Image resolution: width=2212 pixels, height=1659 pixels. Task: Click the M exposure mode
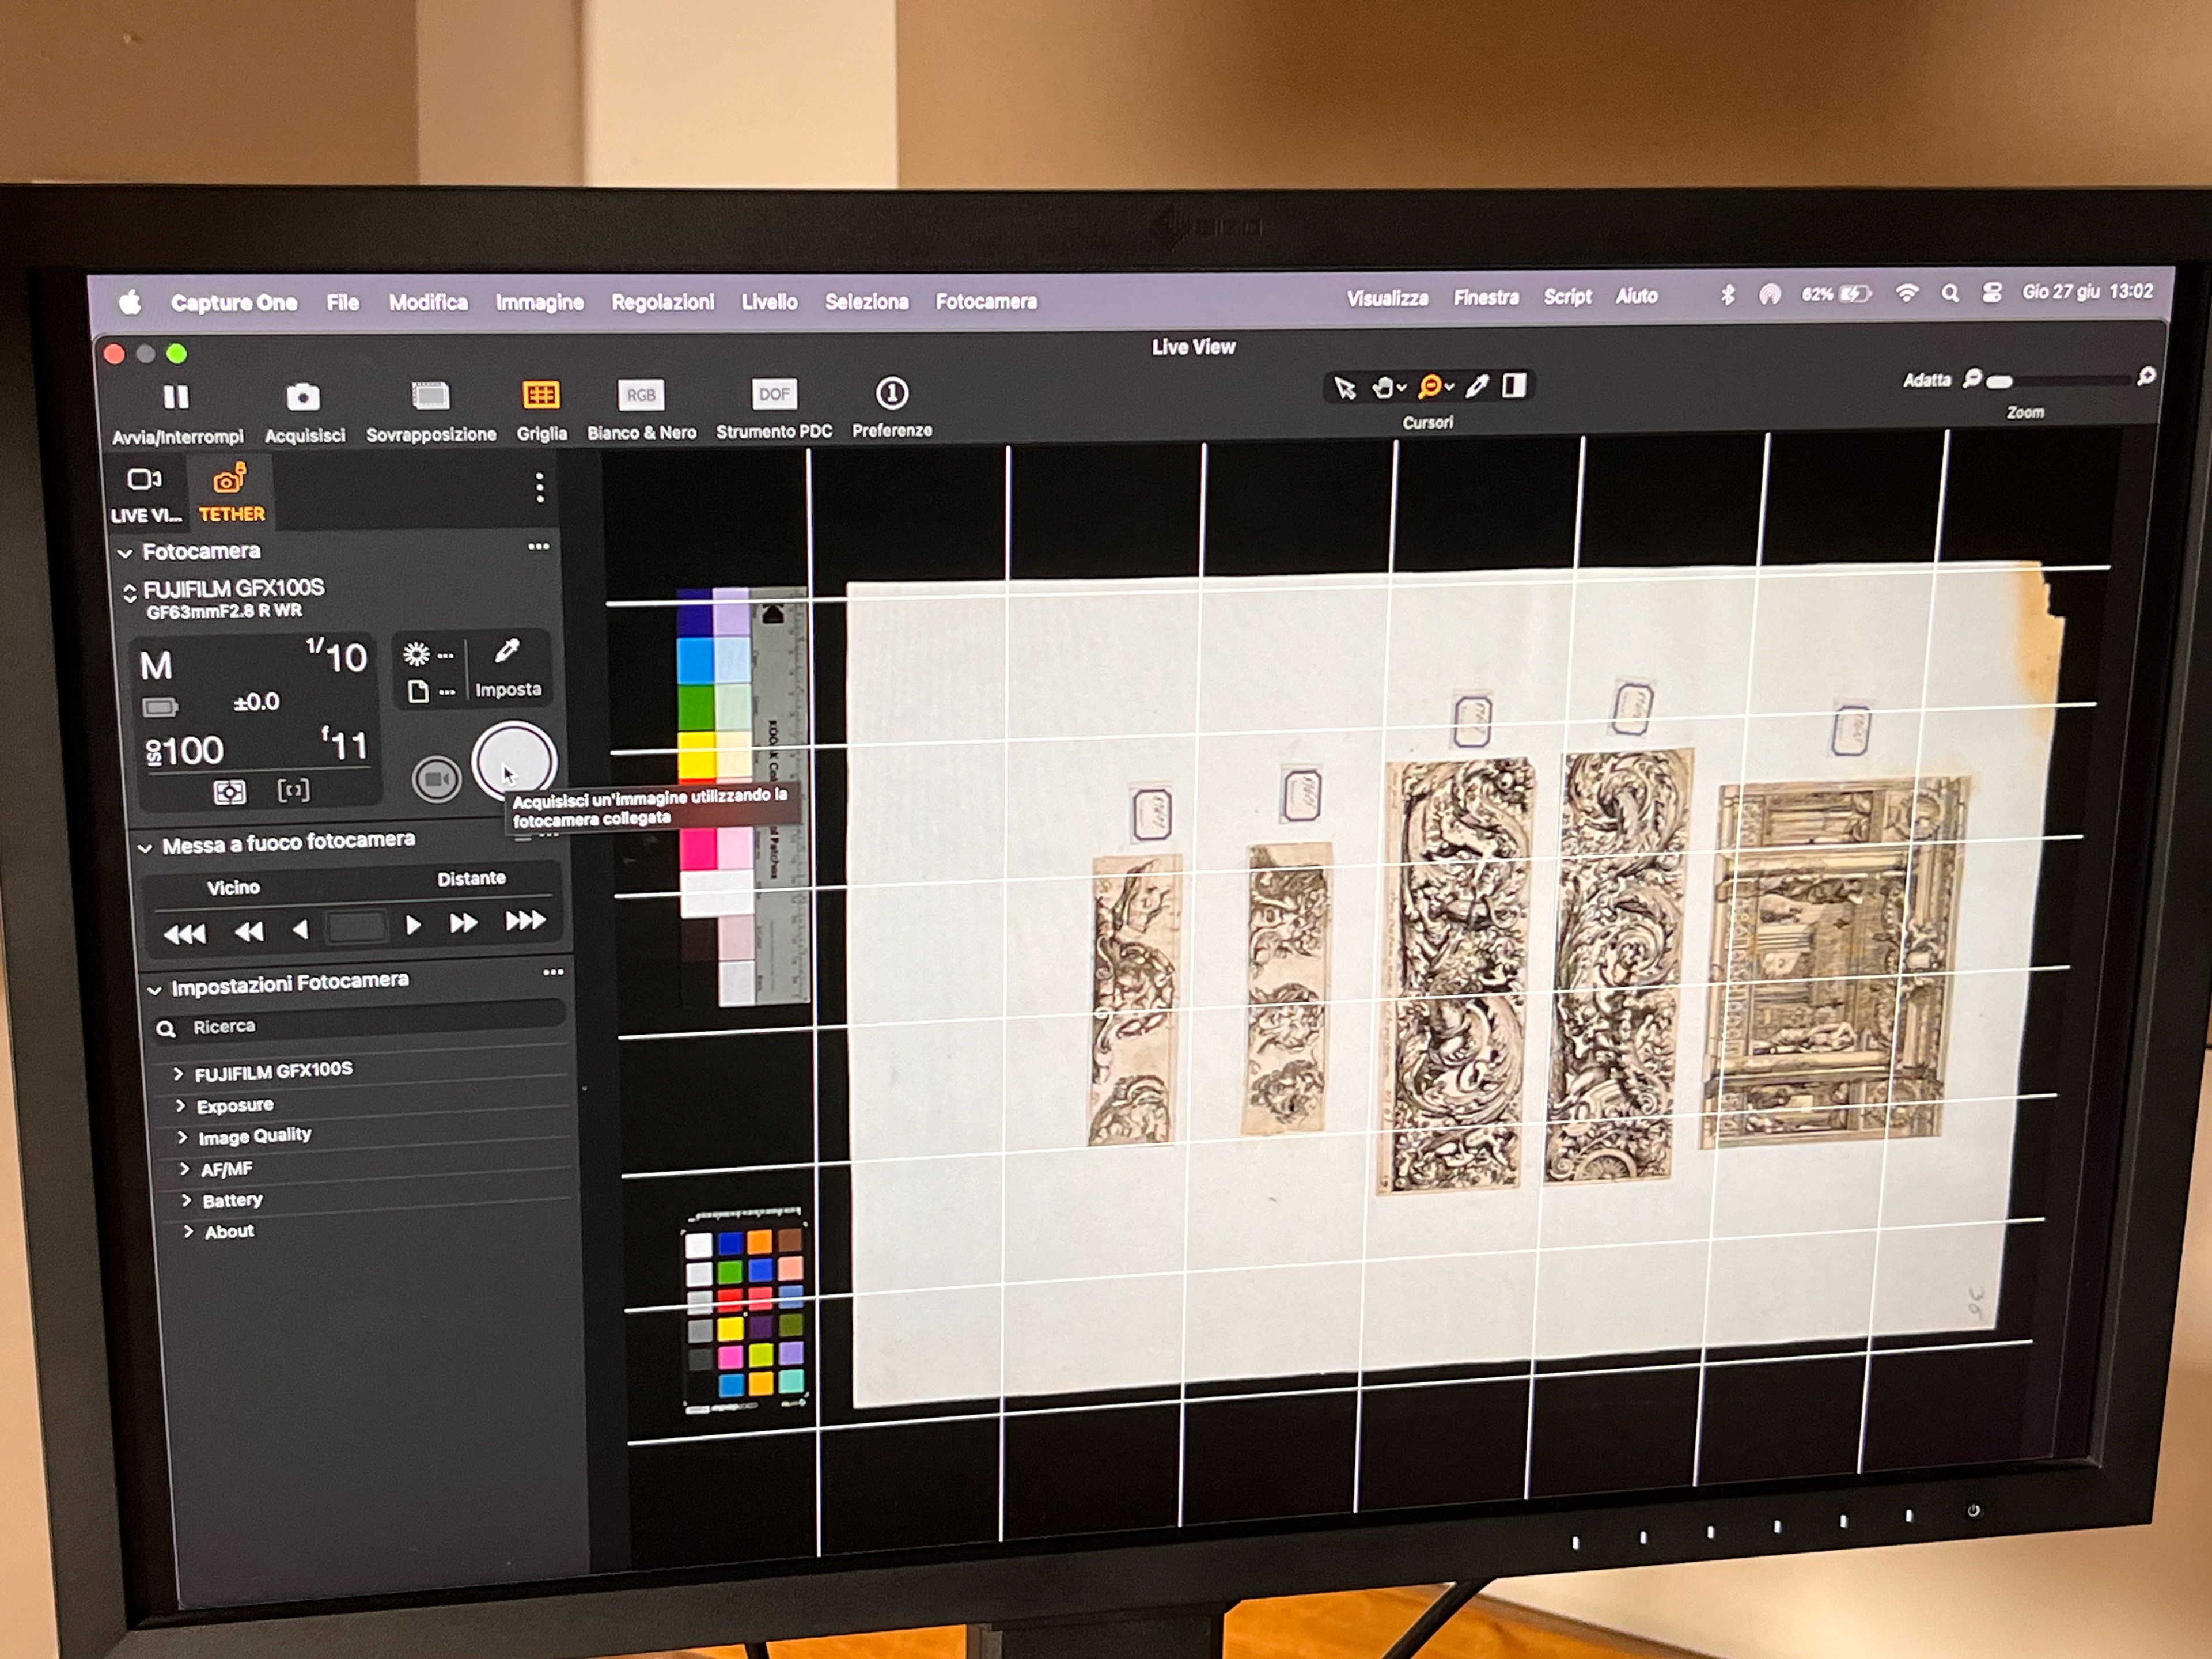point(156,665)
